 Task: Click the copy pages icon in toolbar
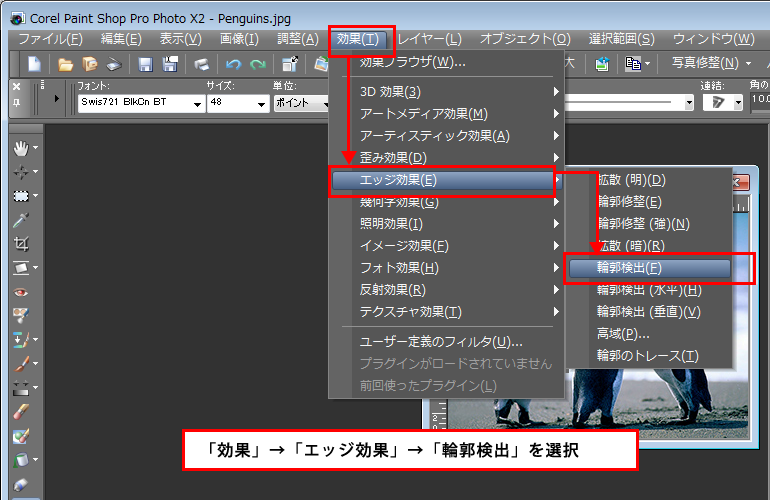(633, 63)
